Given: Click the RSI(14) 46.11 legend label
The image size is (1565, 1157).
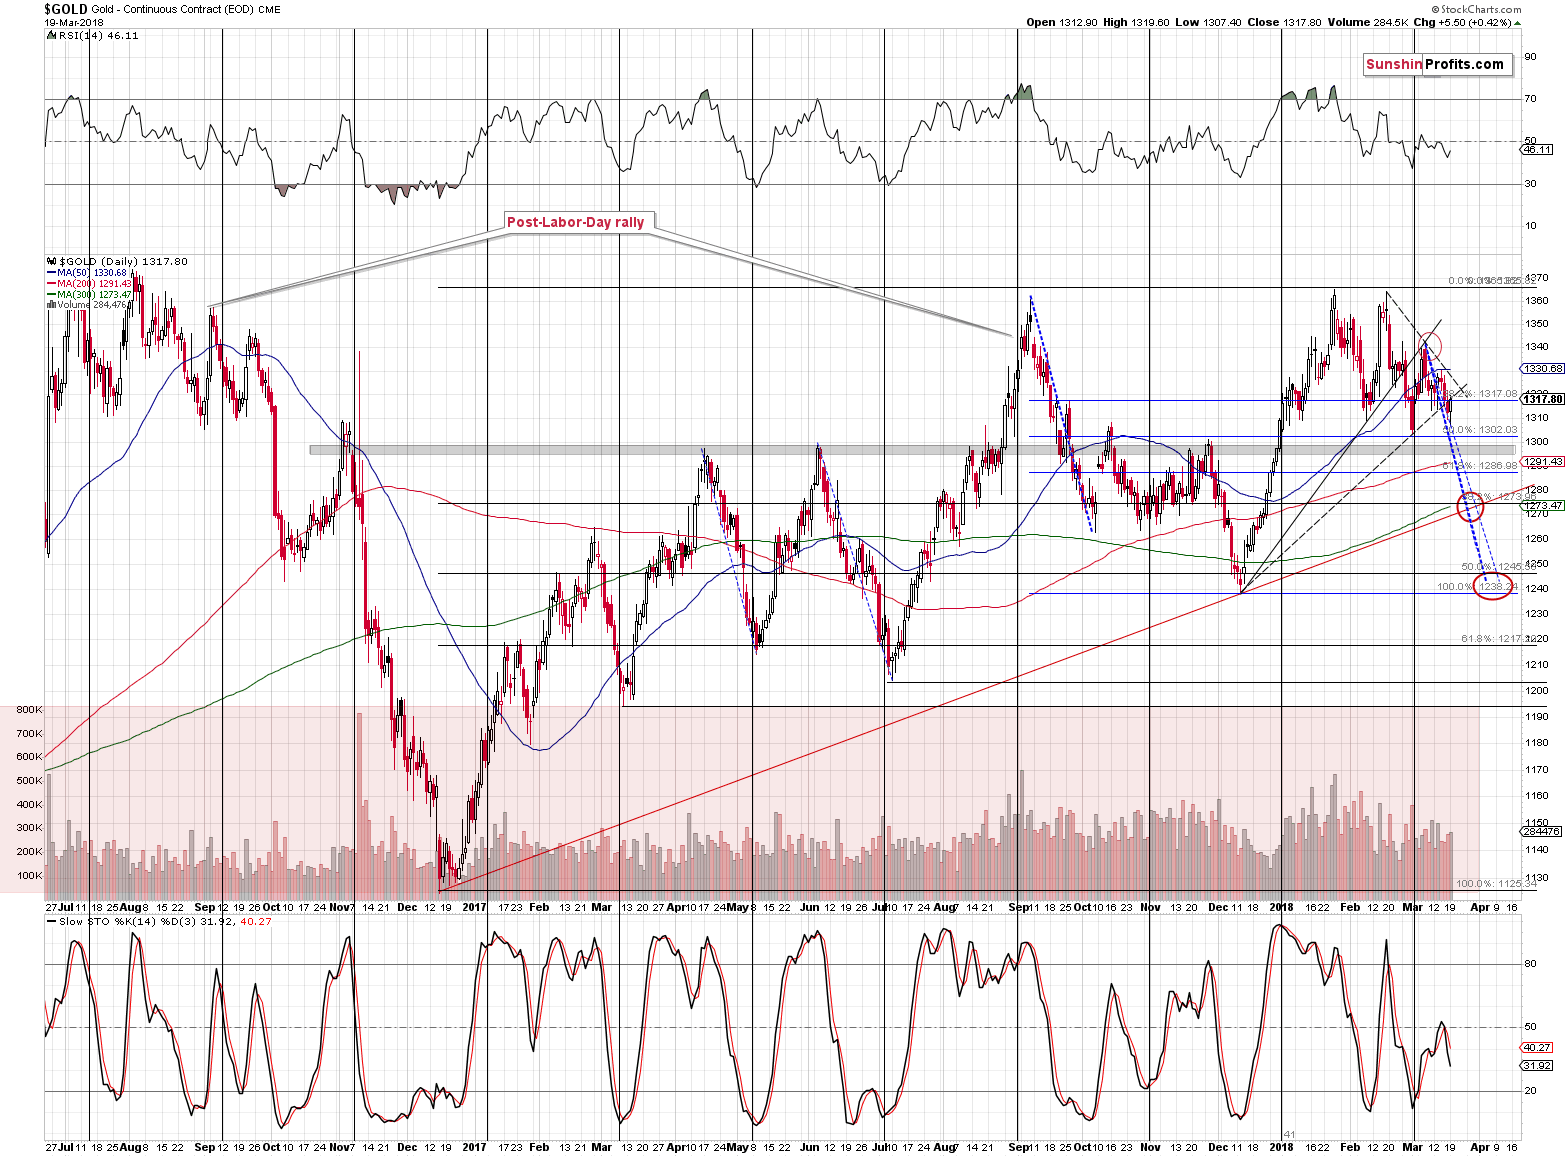Looking at the screenshot, I should [x=97, y=35].
